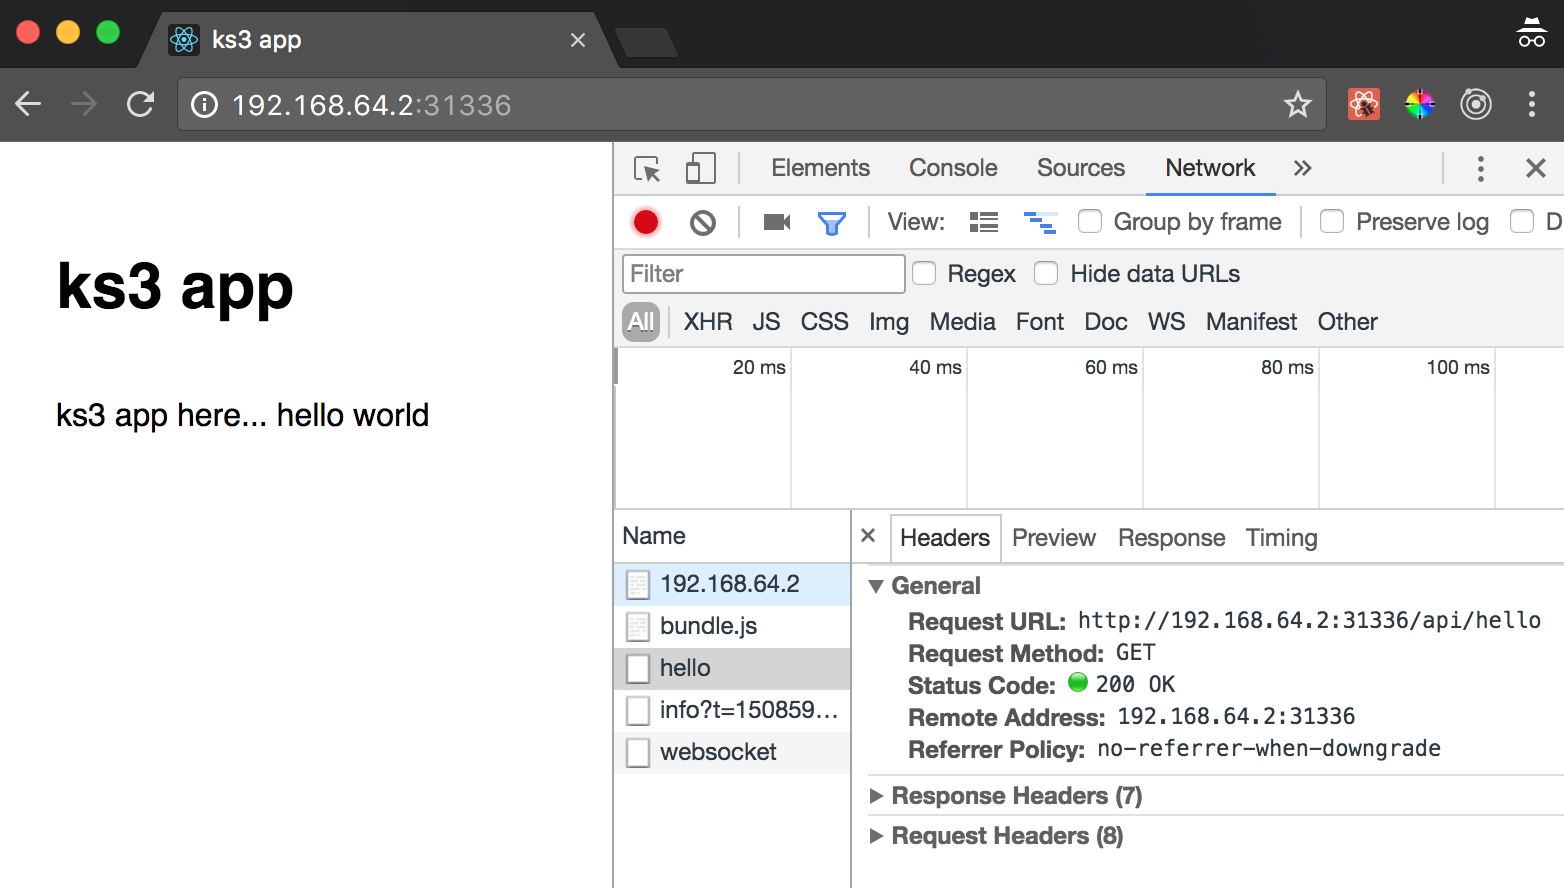Close the ks3 app tab
This screenshot has height=888, width=1564.
(x=578, y=40)
